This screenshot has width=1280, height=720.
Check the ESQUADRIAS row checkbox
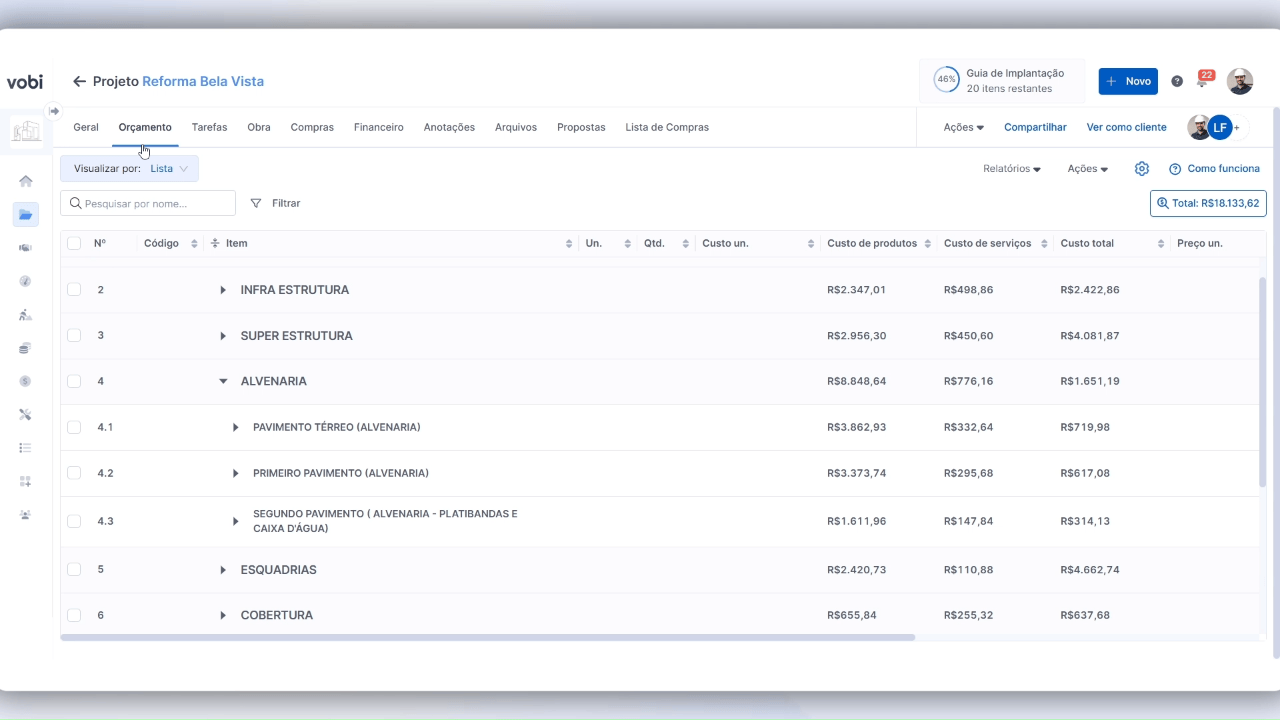tap(74, 569)
